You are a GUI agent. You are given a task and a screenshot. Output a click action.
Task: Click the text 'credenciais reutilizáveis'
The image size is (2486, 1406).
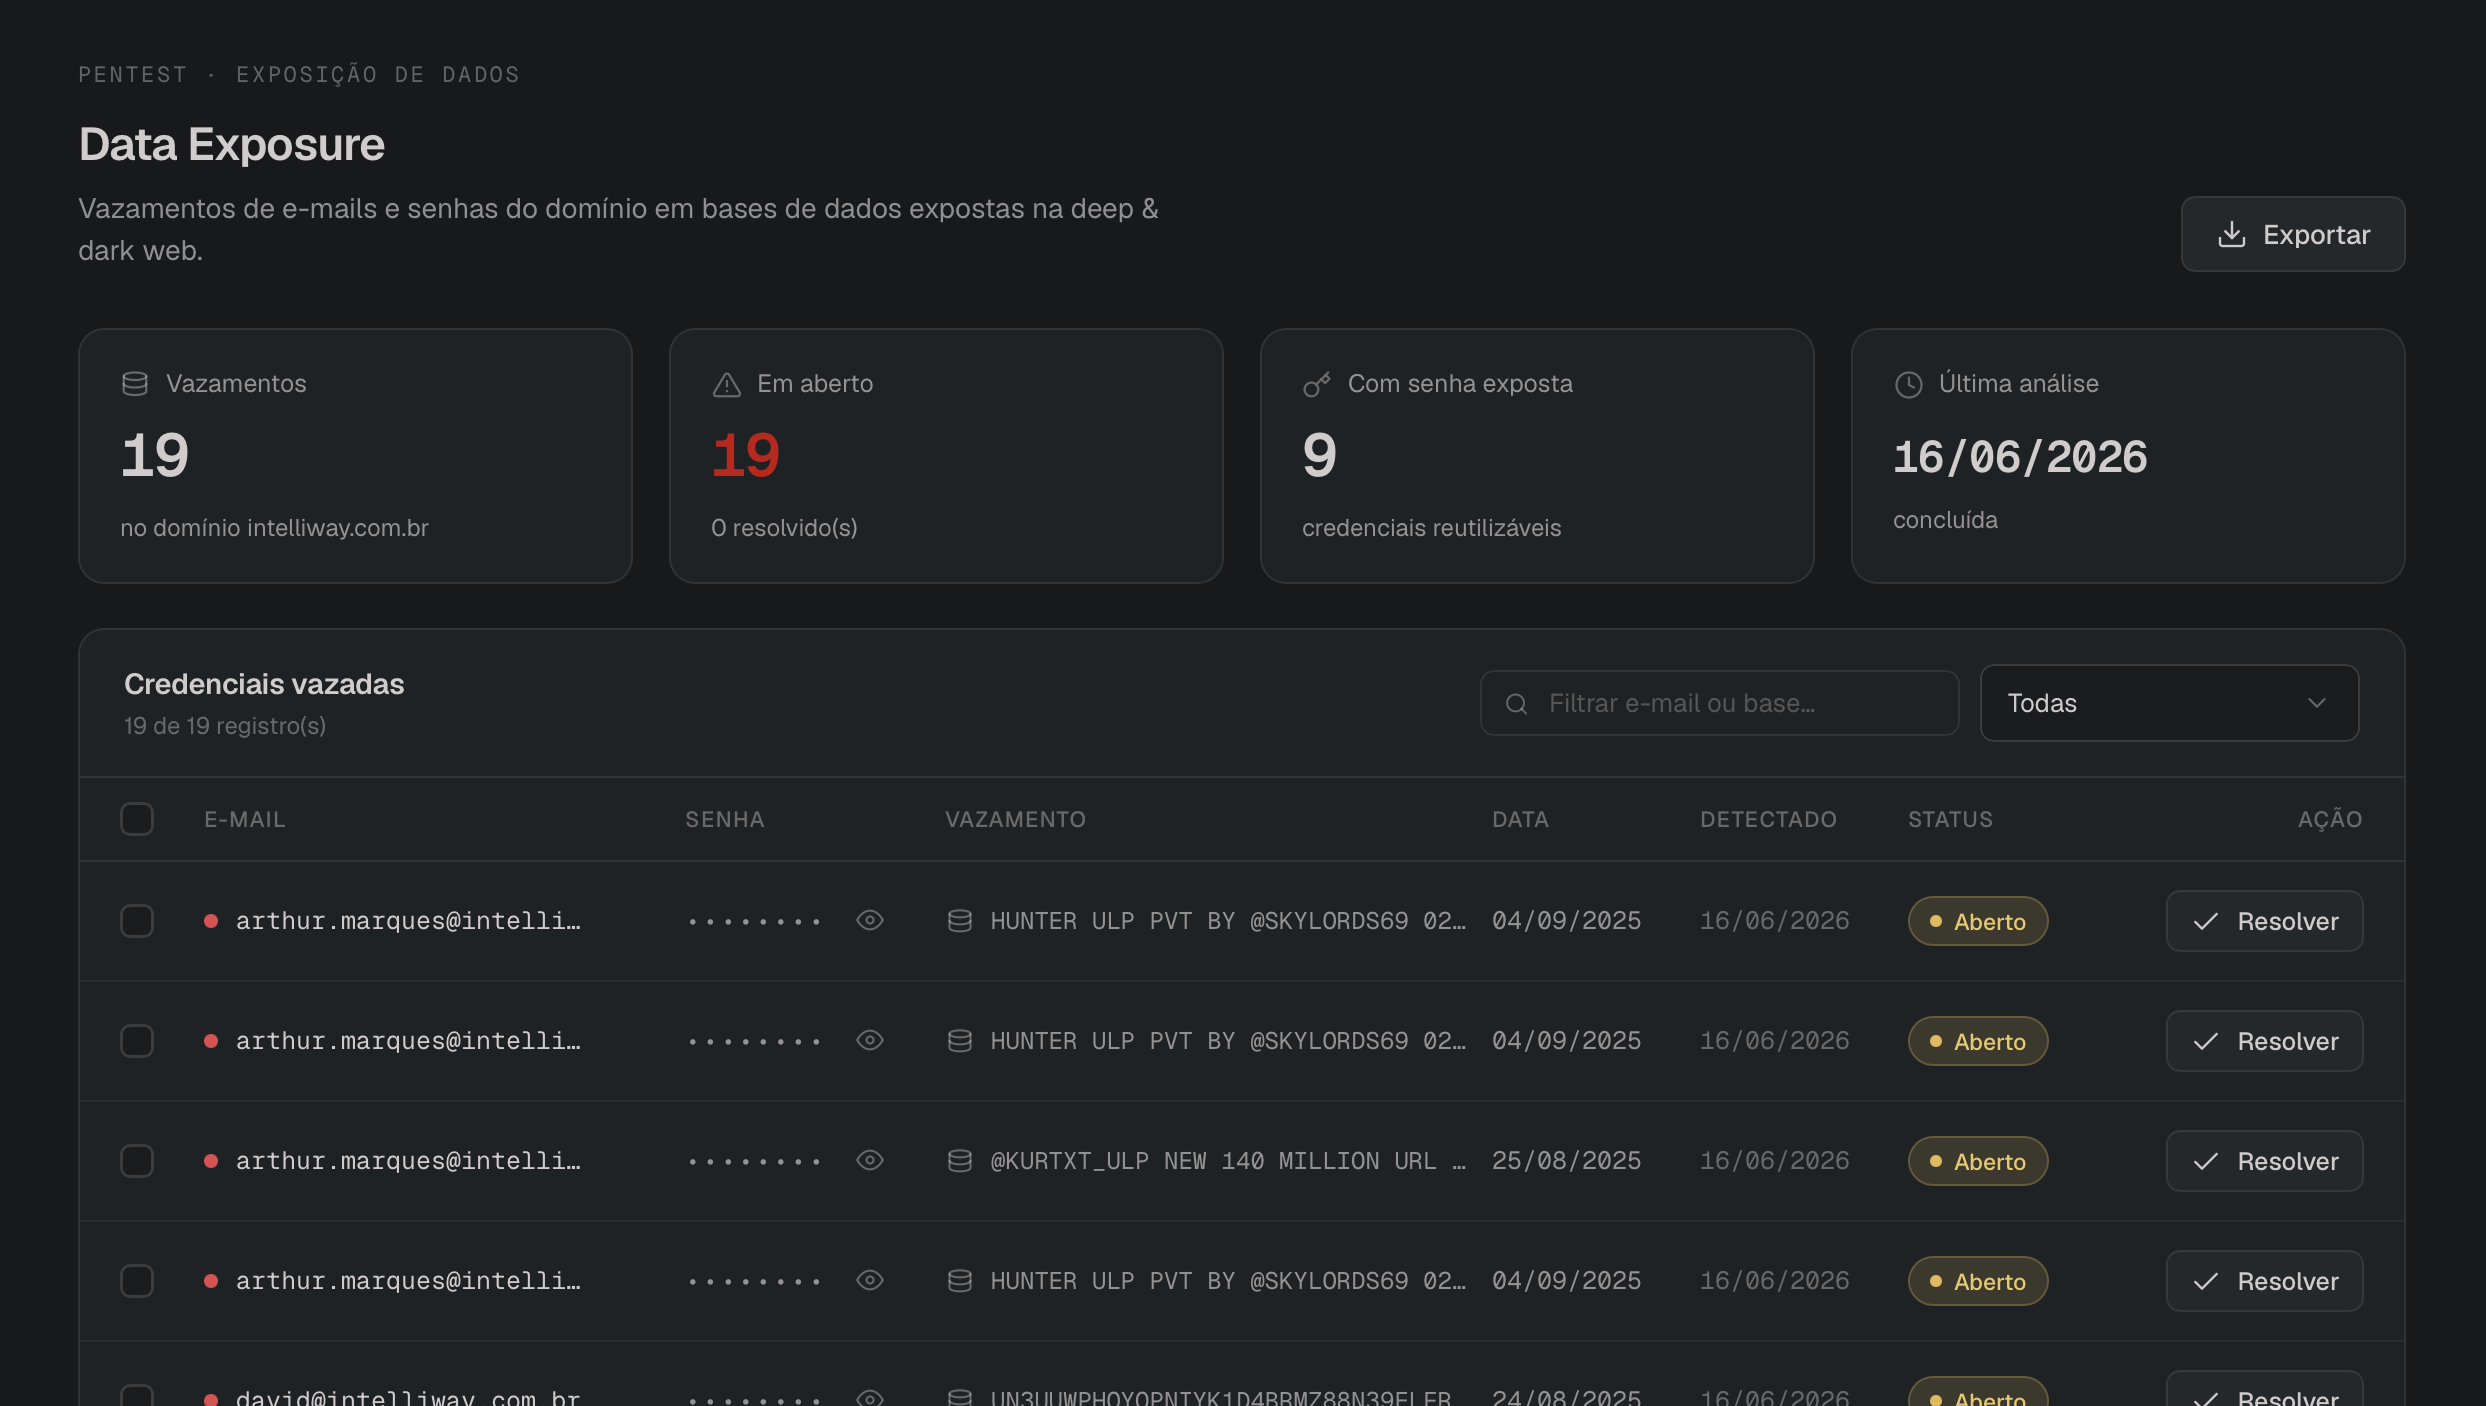coord(1431,527)
